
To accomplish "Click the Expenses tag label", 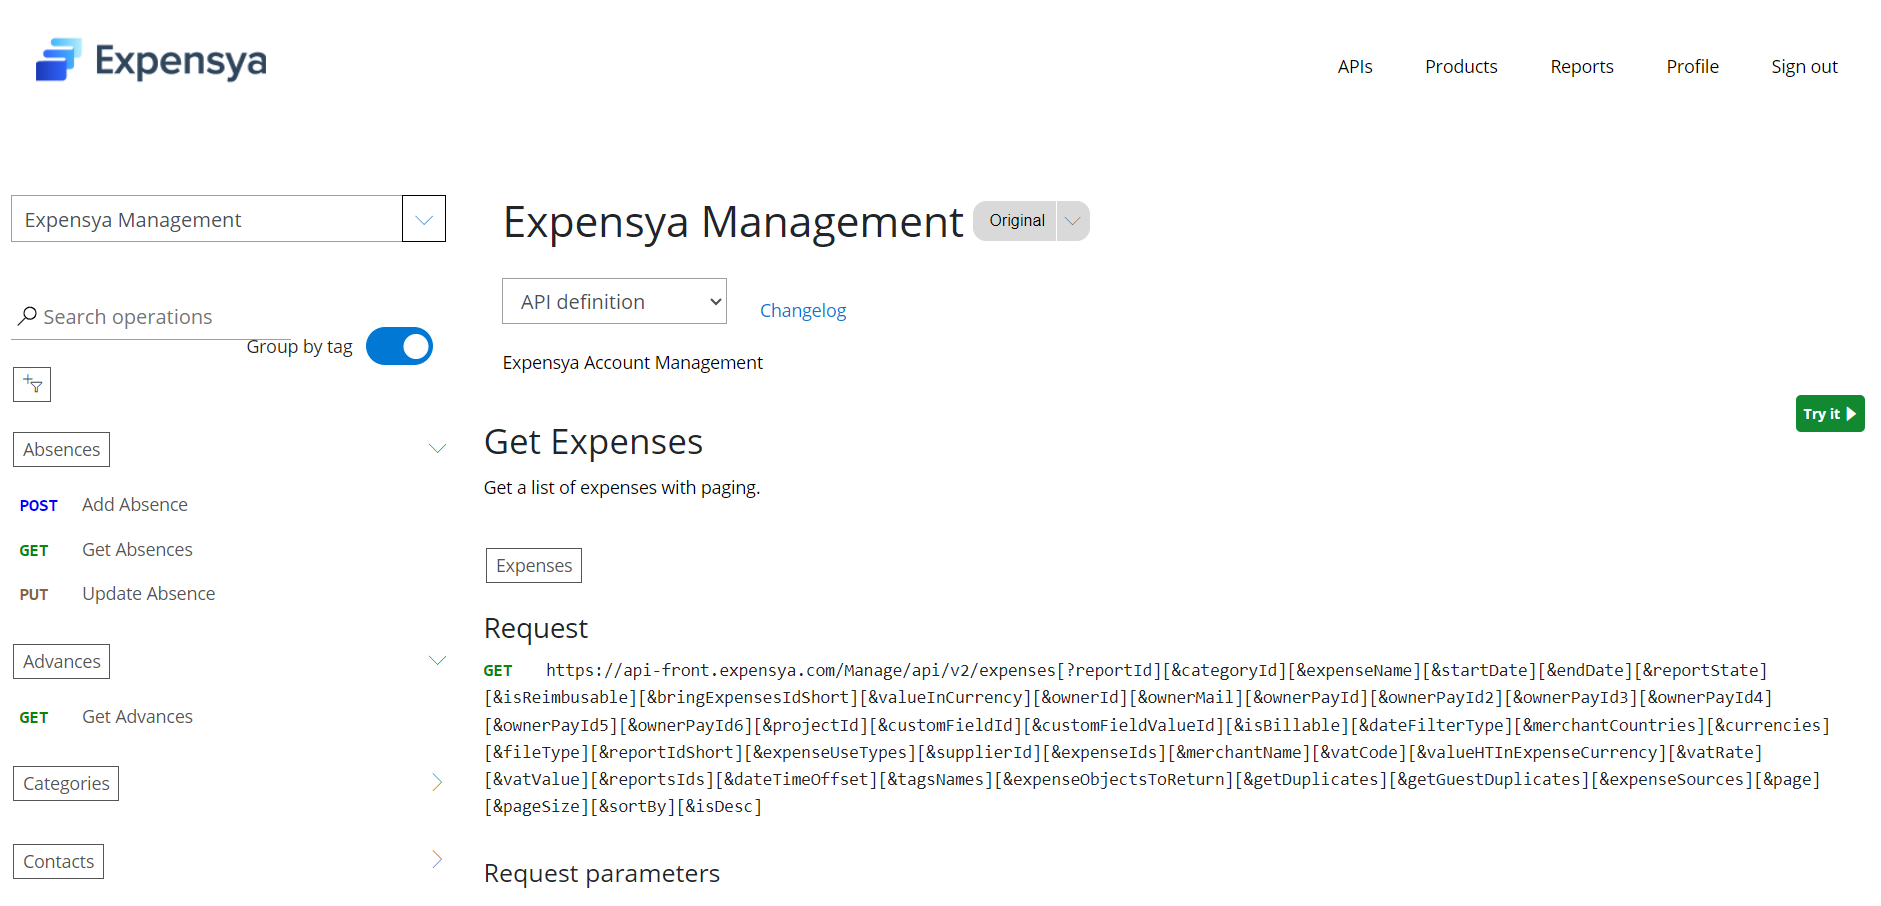I will (x=534, y=566).
